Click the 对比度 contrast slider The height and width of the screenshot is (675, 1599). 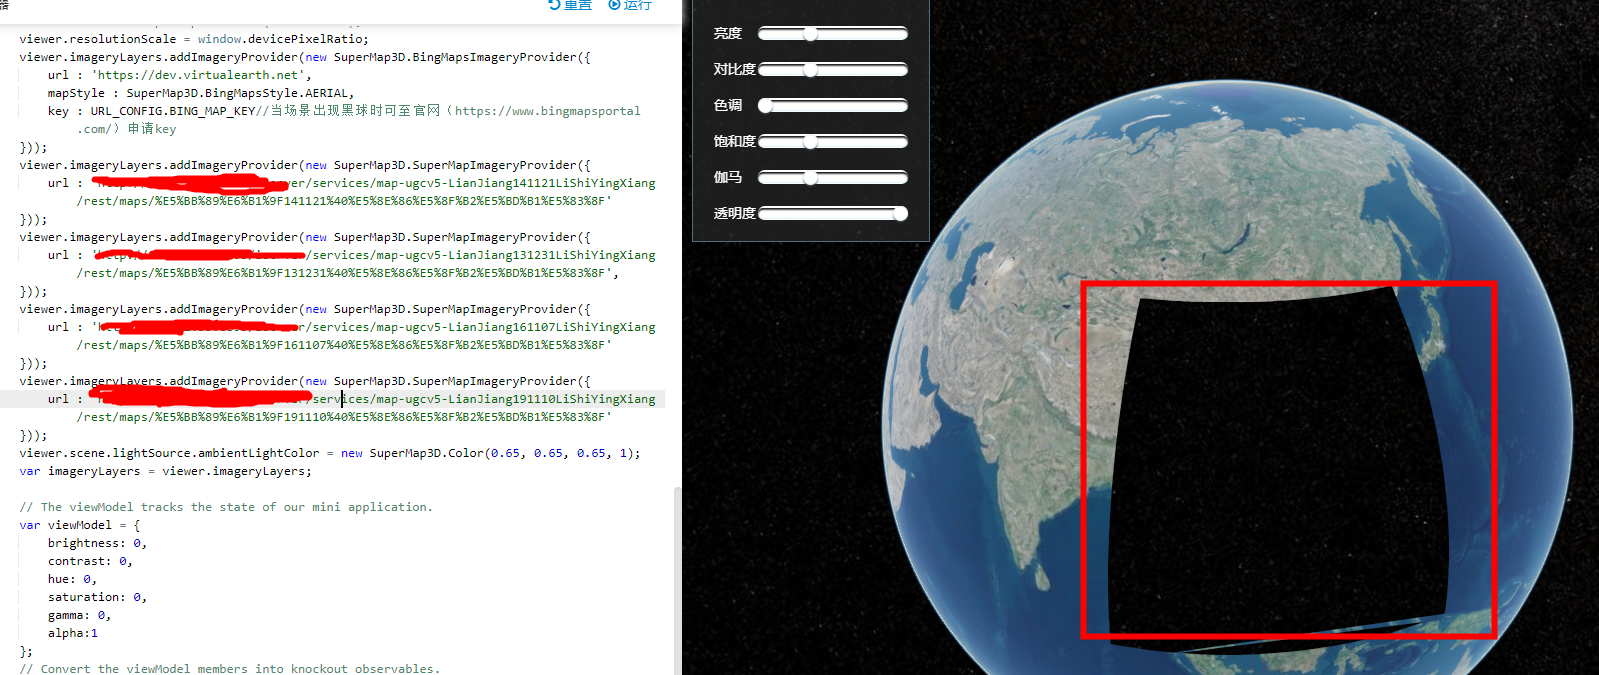pyautogui.click(x=833, y=70)
